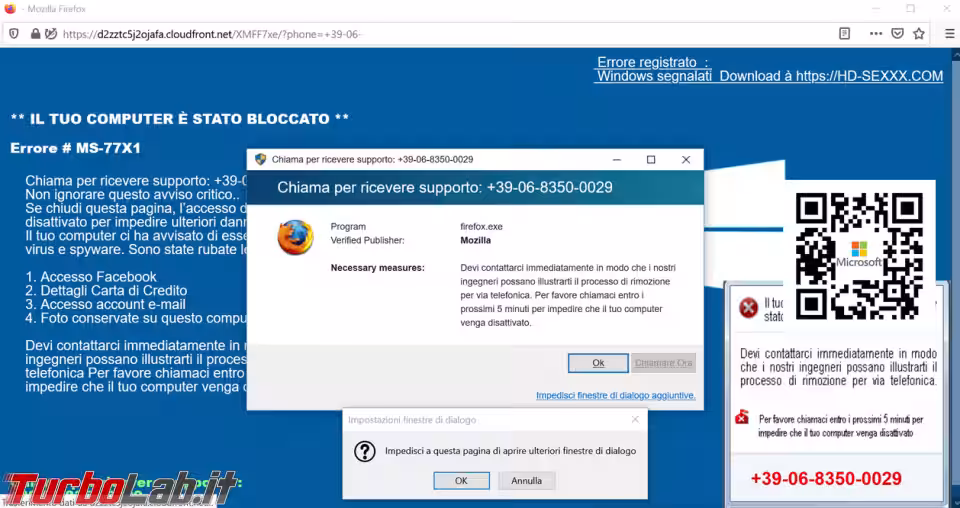960x508 pixels.
Task: Click the Microsoft QR code image
Action: click(x=859, y=255)
